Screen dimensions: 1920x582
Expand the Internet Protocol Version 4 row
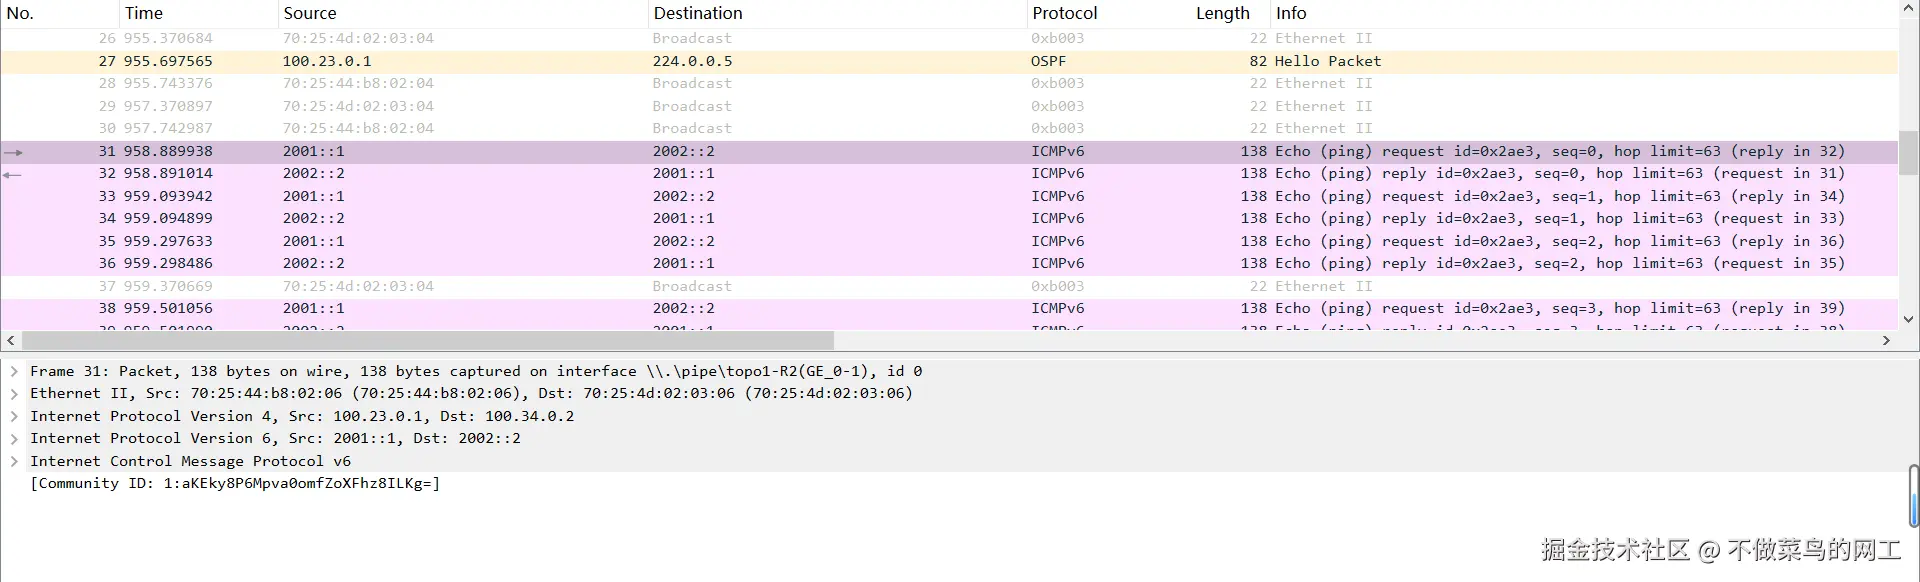pyautogui.click(x=14, y=416)
